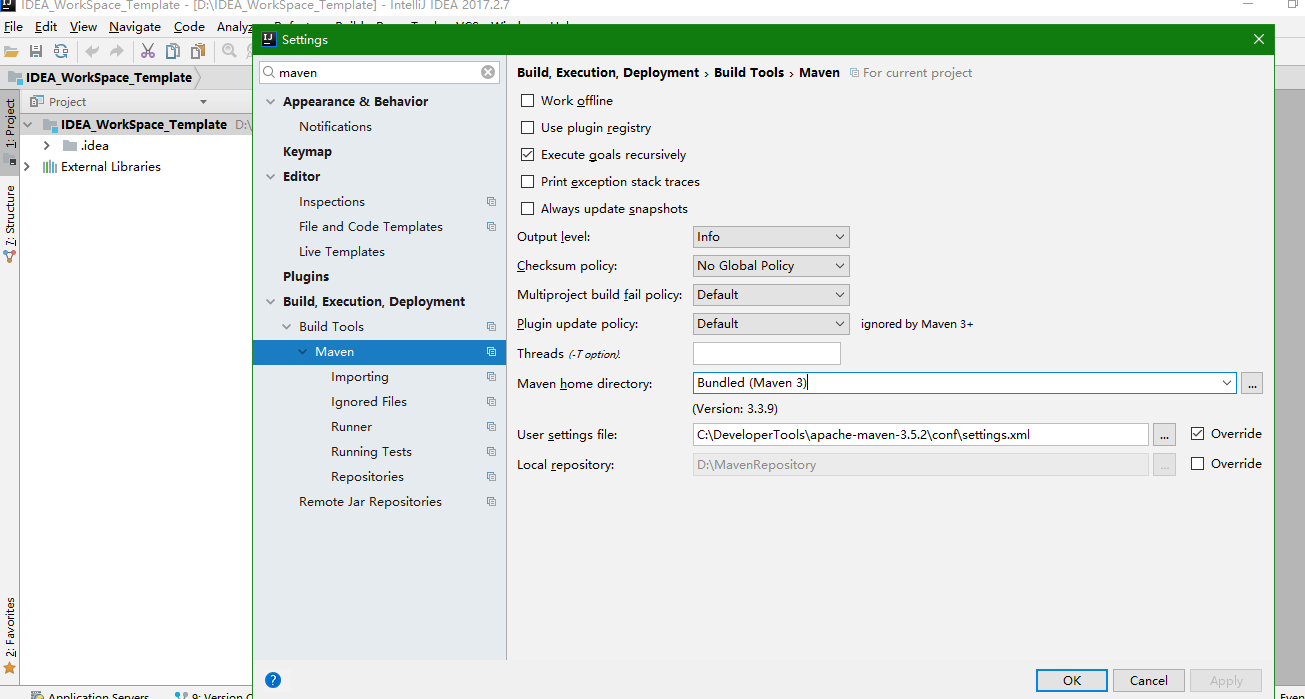Image resolution: width=1305 pixels, height=699 pixels.
Task: Open the 7: Structure tool tab
Action: tap(10, 222)
